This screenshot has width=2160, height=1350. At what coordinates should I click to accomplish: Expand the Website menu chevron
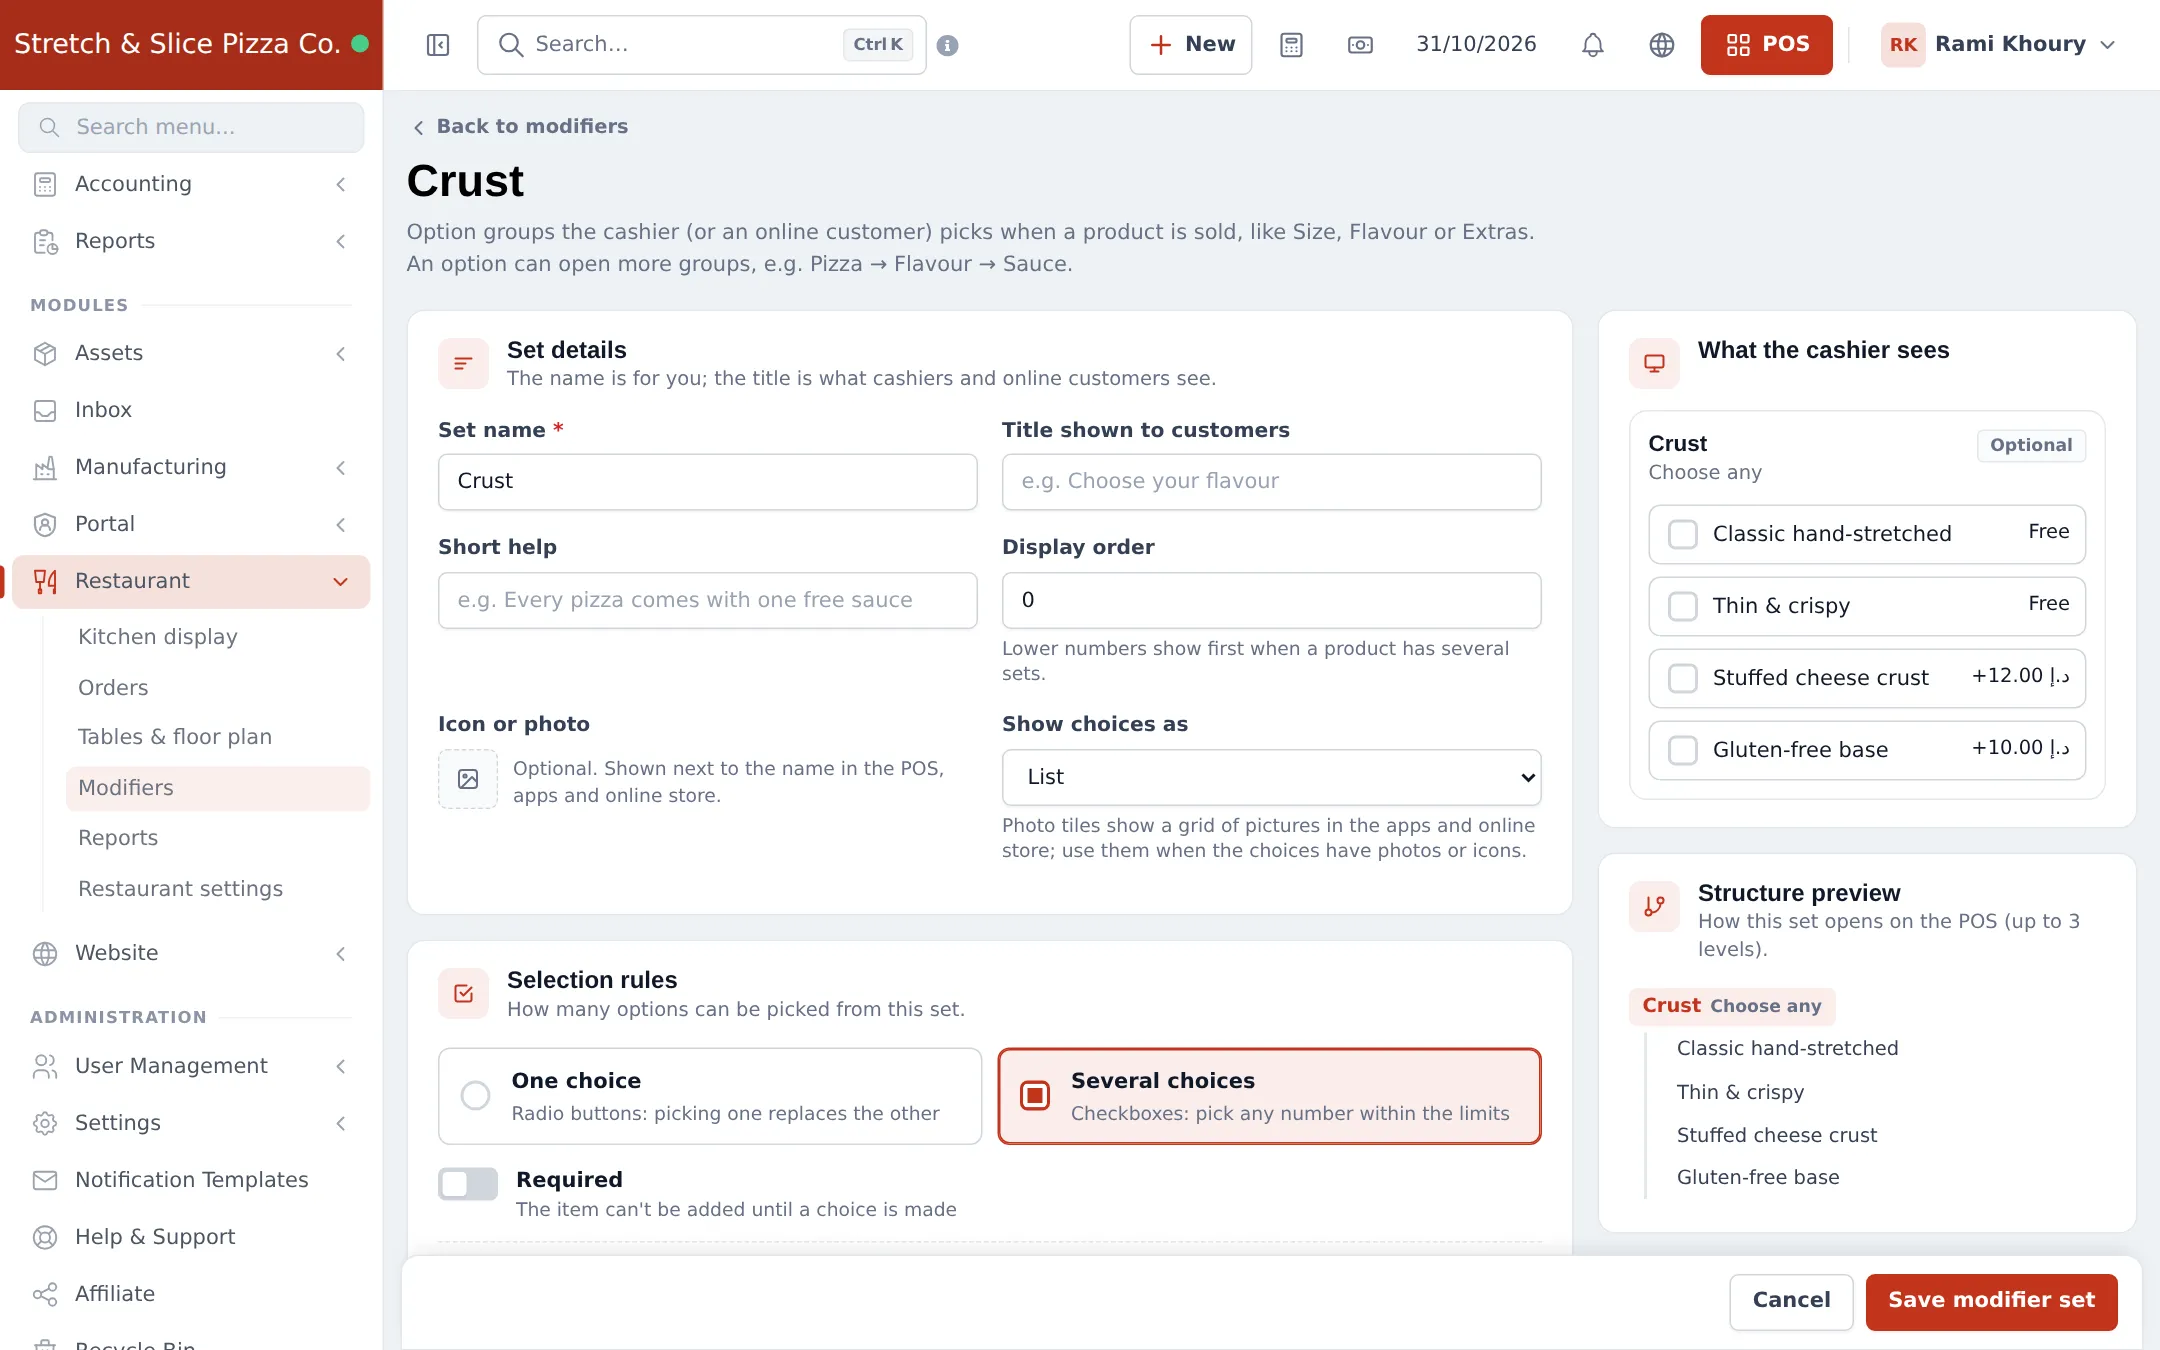point(341,953)
